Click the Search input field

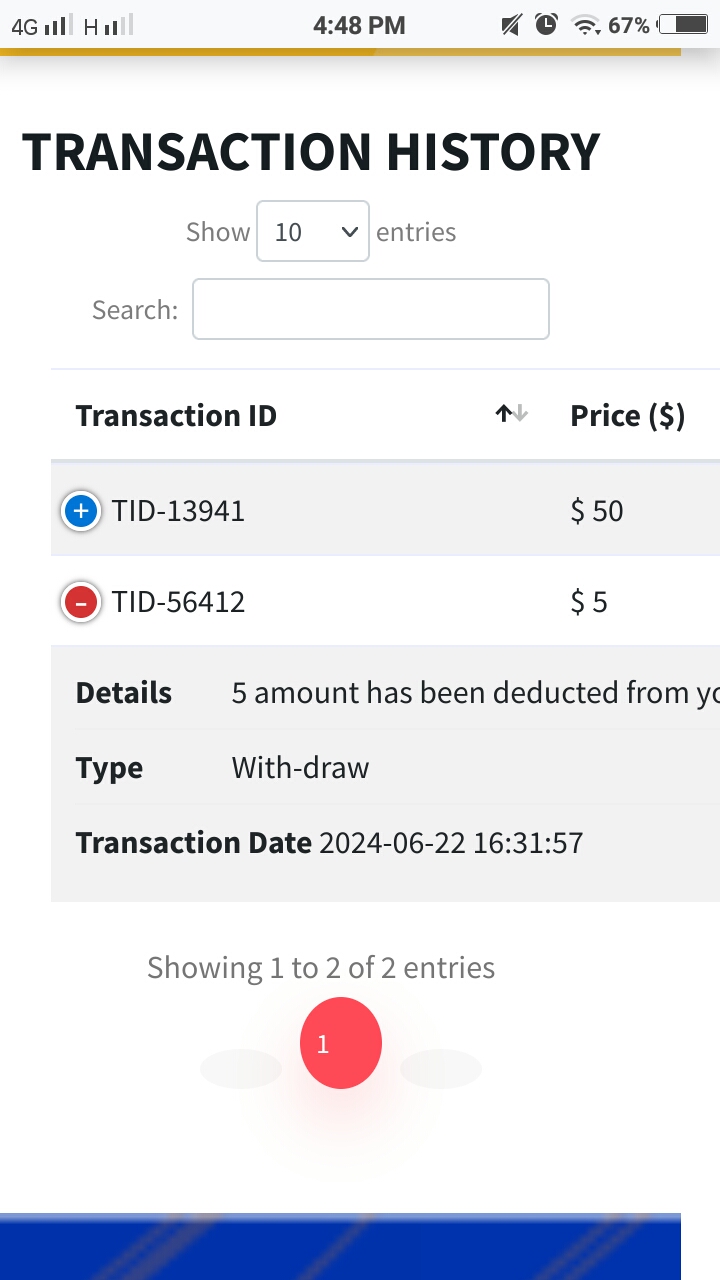(371, 309)
